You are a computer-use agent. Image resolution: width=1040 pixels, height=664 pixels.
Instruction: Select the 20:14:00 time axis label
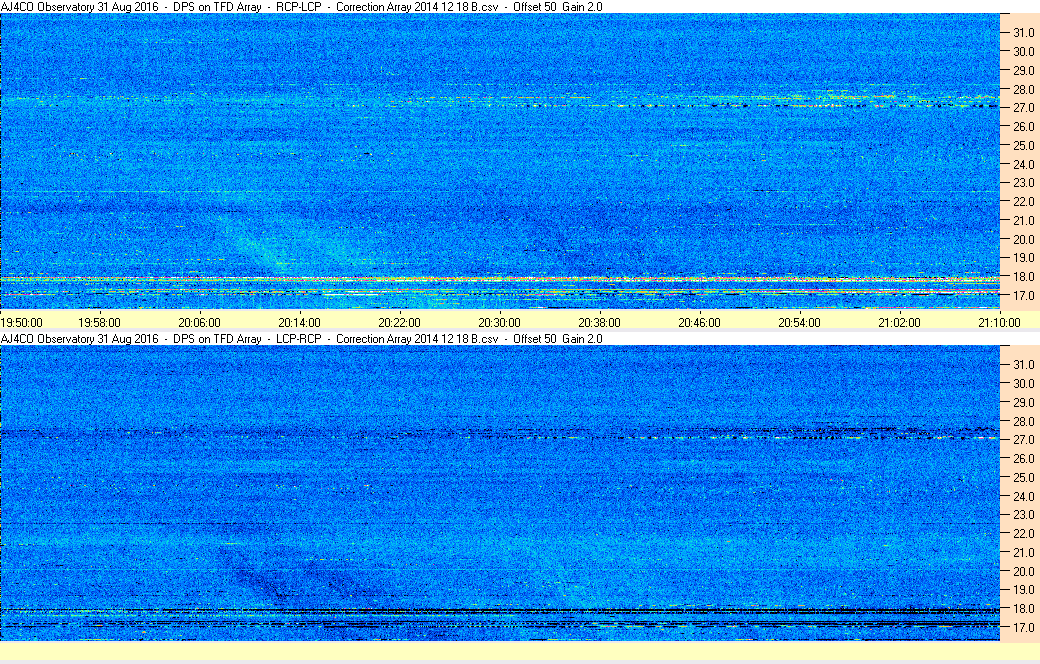pos(299,323)
